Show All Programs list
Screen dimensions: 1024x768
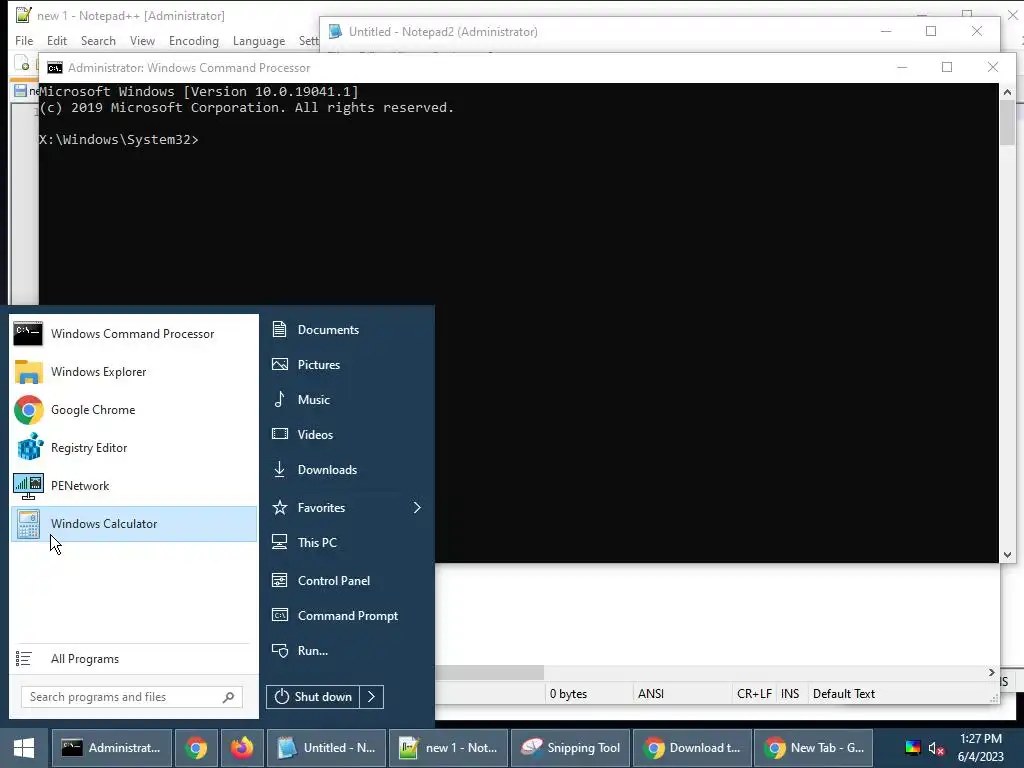pyautogui.click(x=134, y=659)
